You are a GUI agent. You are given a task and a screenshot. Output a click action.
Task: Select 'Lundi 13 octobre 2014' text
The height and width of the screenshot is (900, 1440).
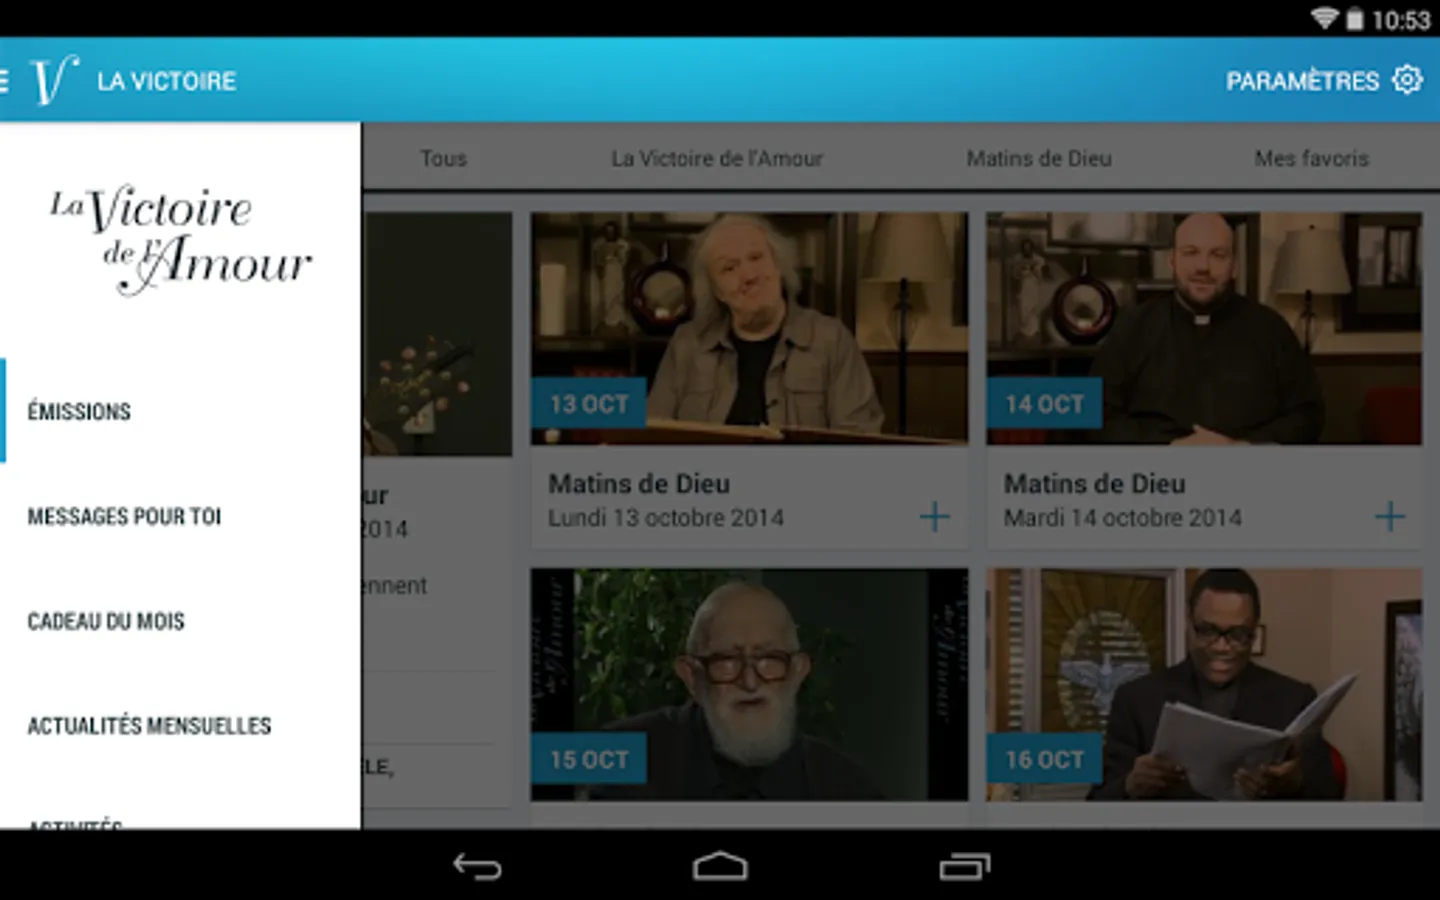click(x=666, y=518)
